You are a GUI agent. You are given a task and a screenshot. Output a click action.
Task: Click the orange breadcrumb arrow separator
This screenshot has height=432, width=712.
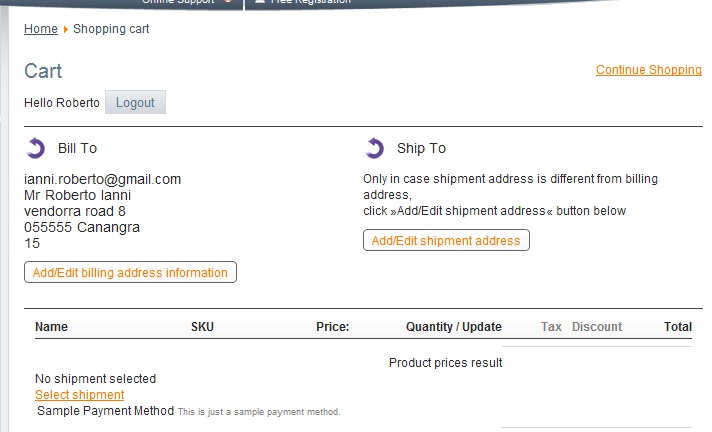[65, 30]
